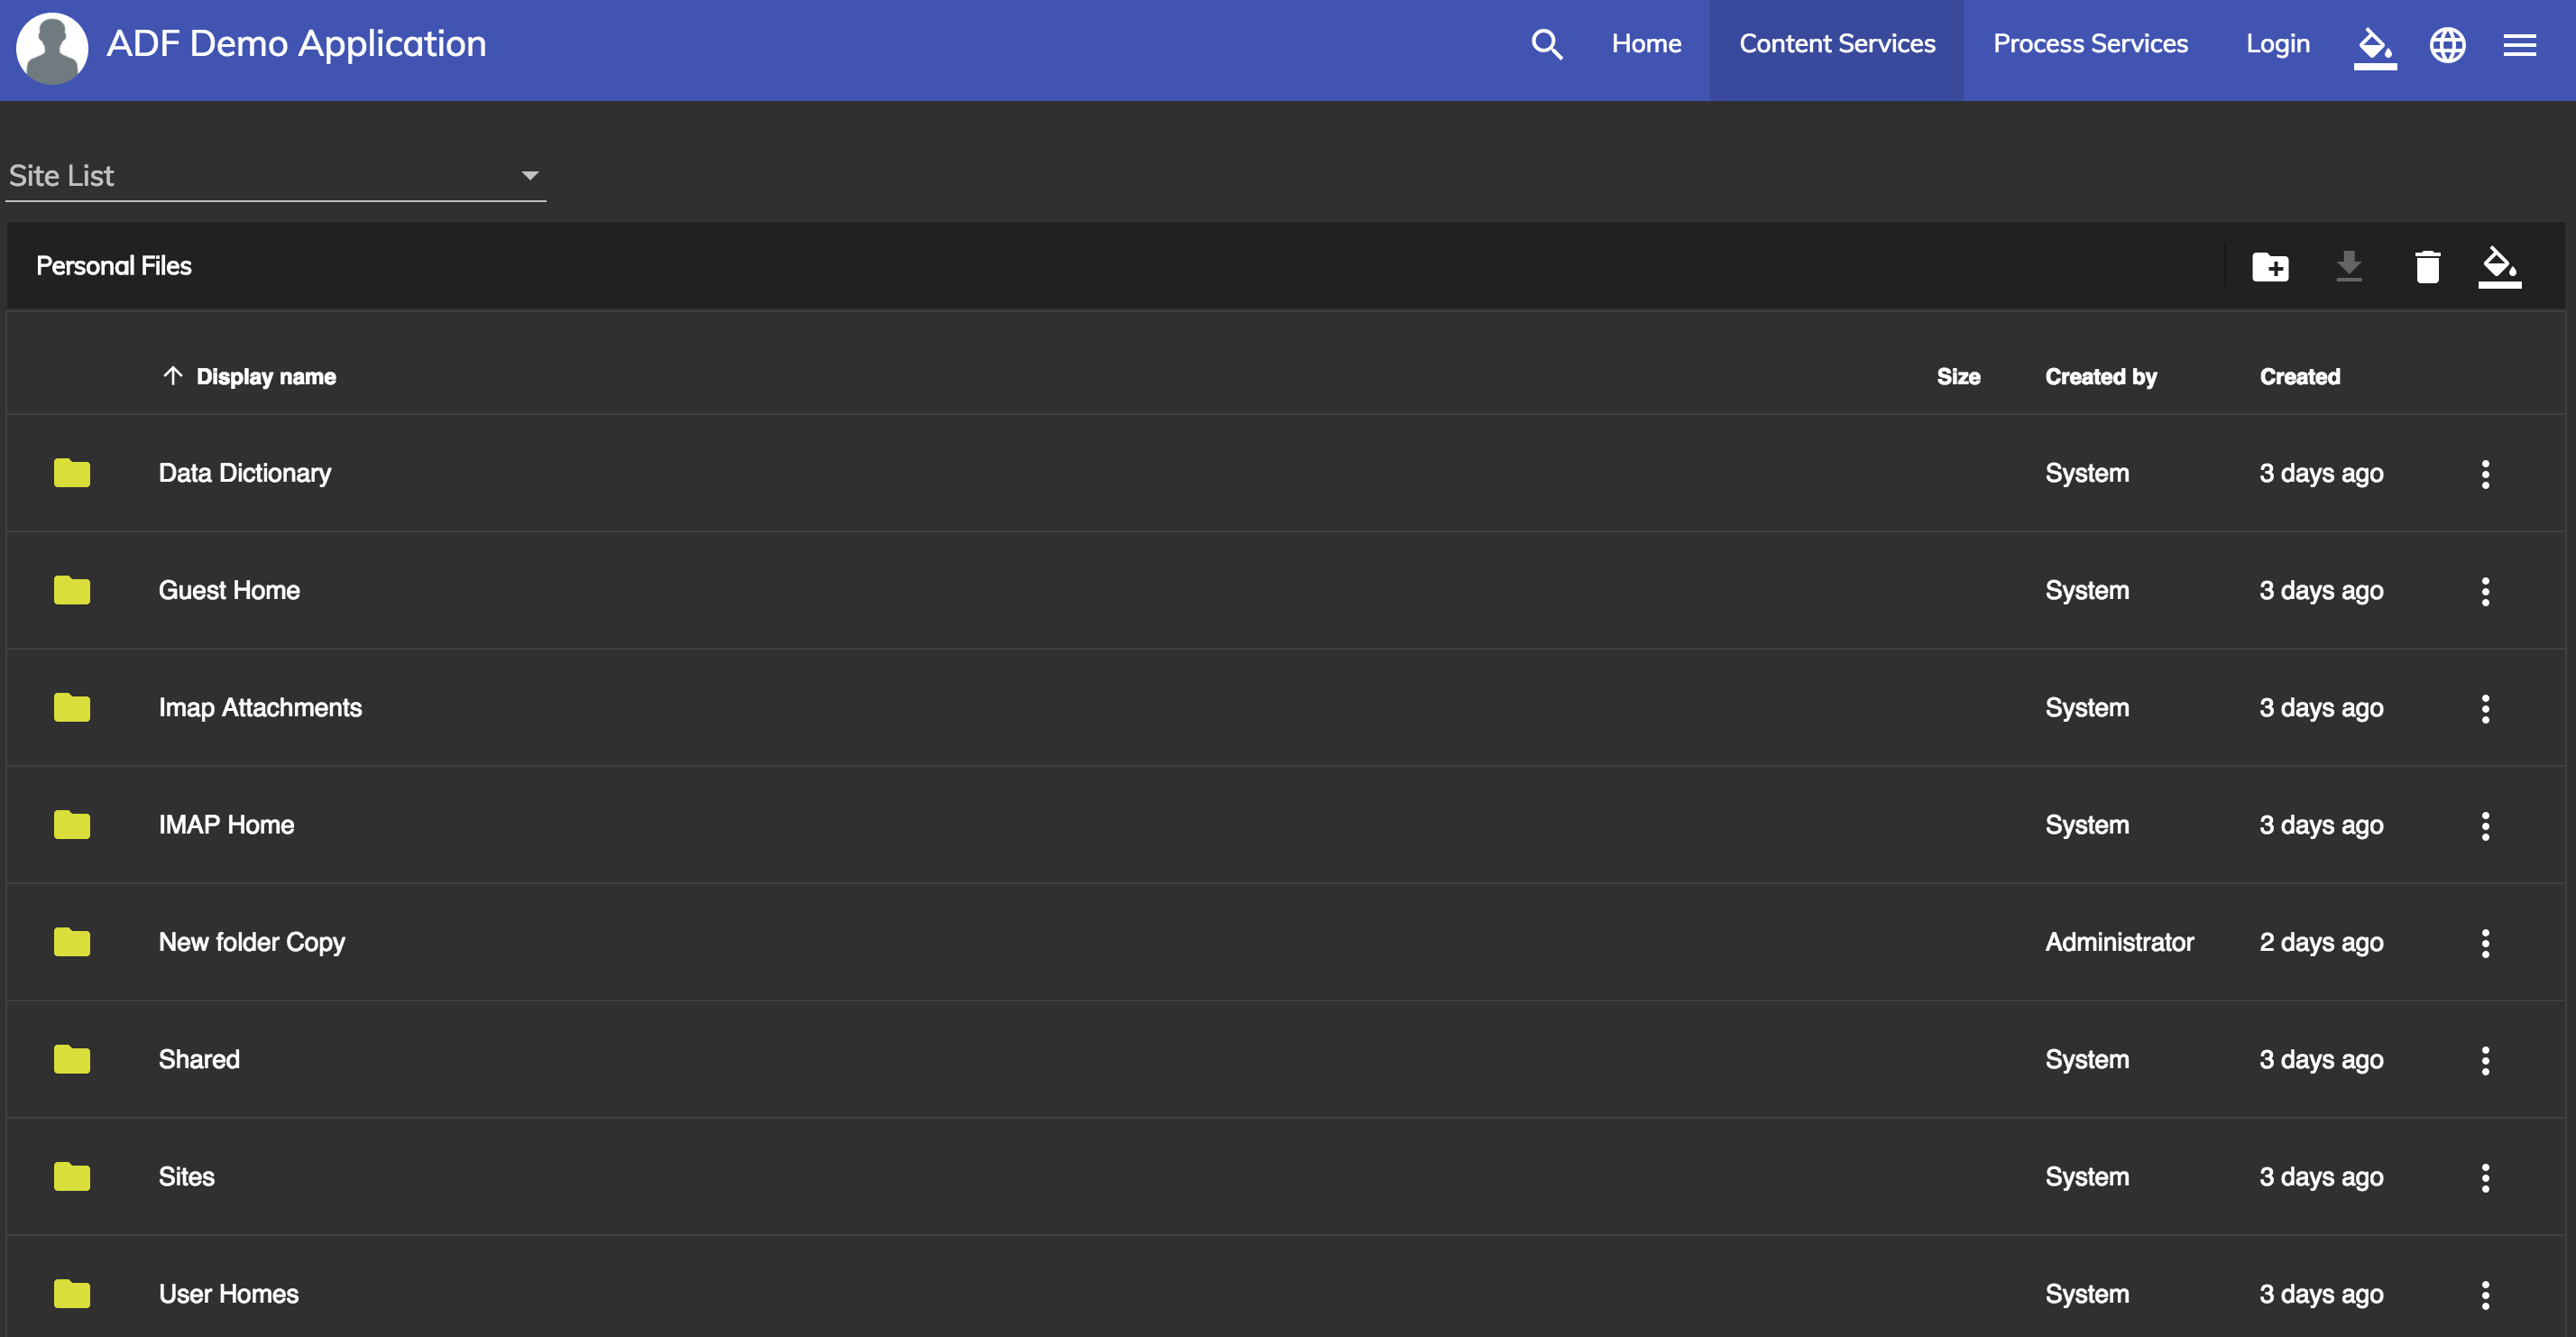Screen dimensions: 2576x1337
Task: Click the New folder Copy folder icon
Action: pyautogui.click(x=72, y=942)
